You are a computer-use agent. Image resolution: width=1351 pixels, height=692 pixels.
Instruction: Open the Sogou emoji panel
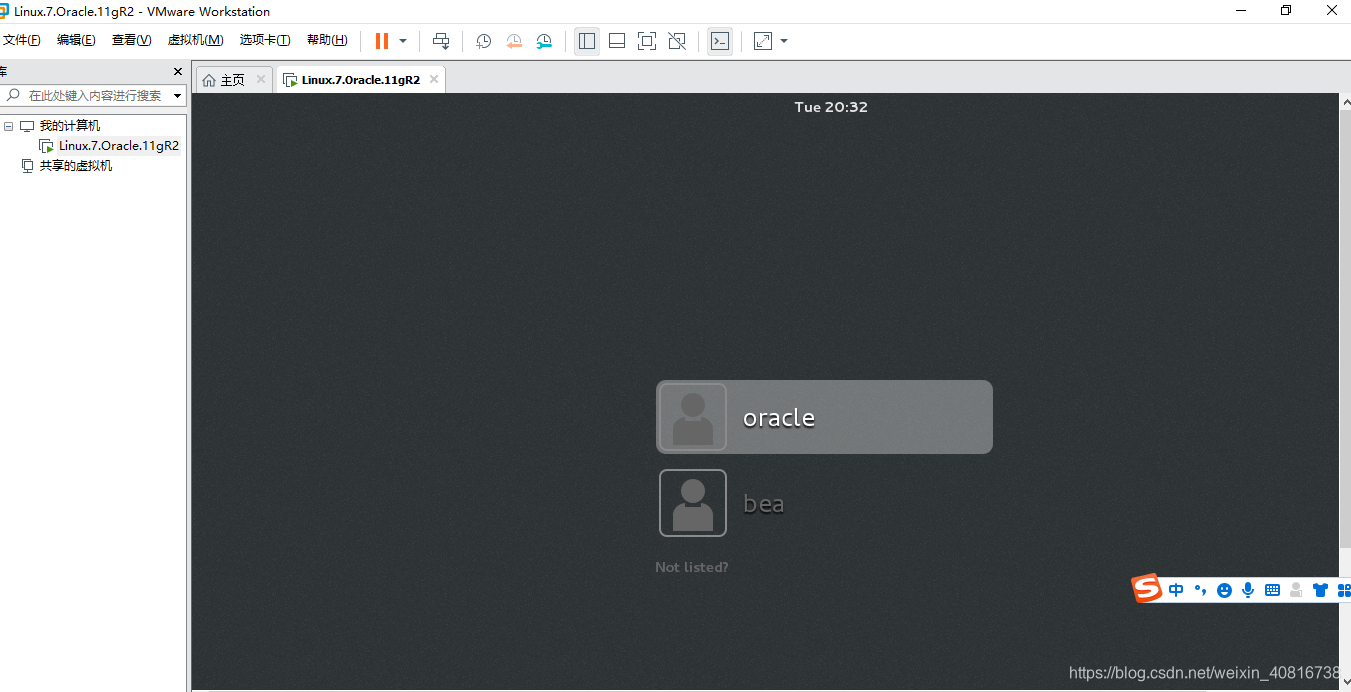tap(1224, 590)
